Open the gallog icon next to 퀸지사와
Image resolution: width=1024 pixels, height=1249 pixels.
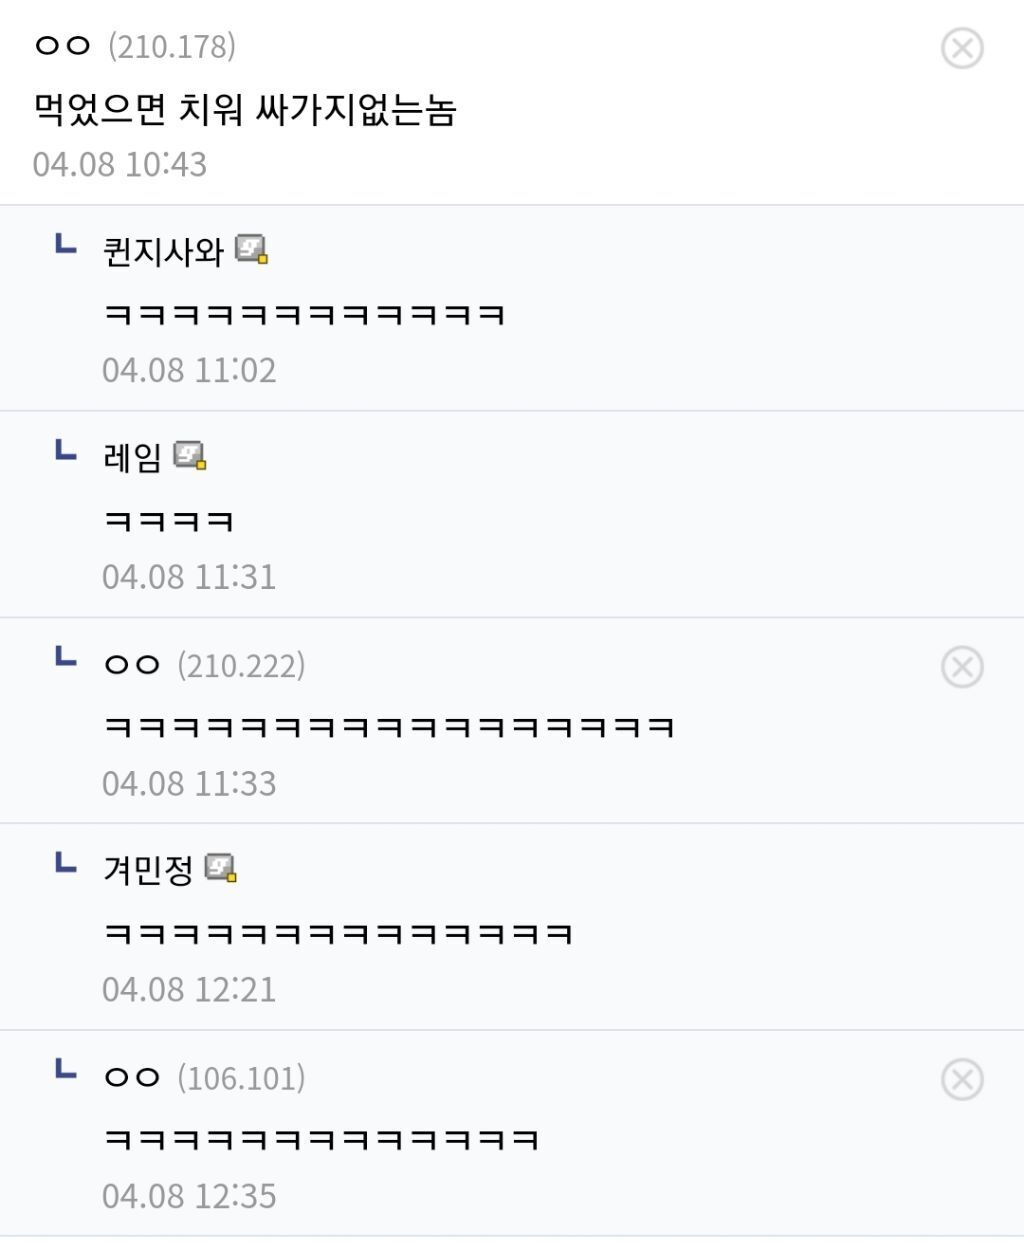coord(252,249)
